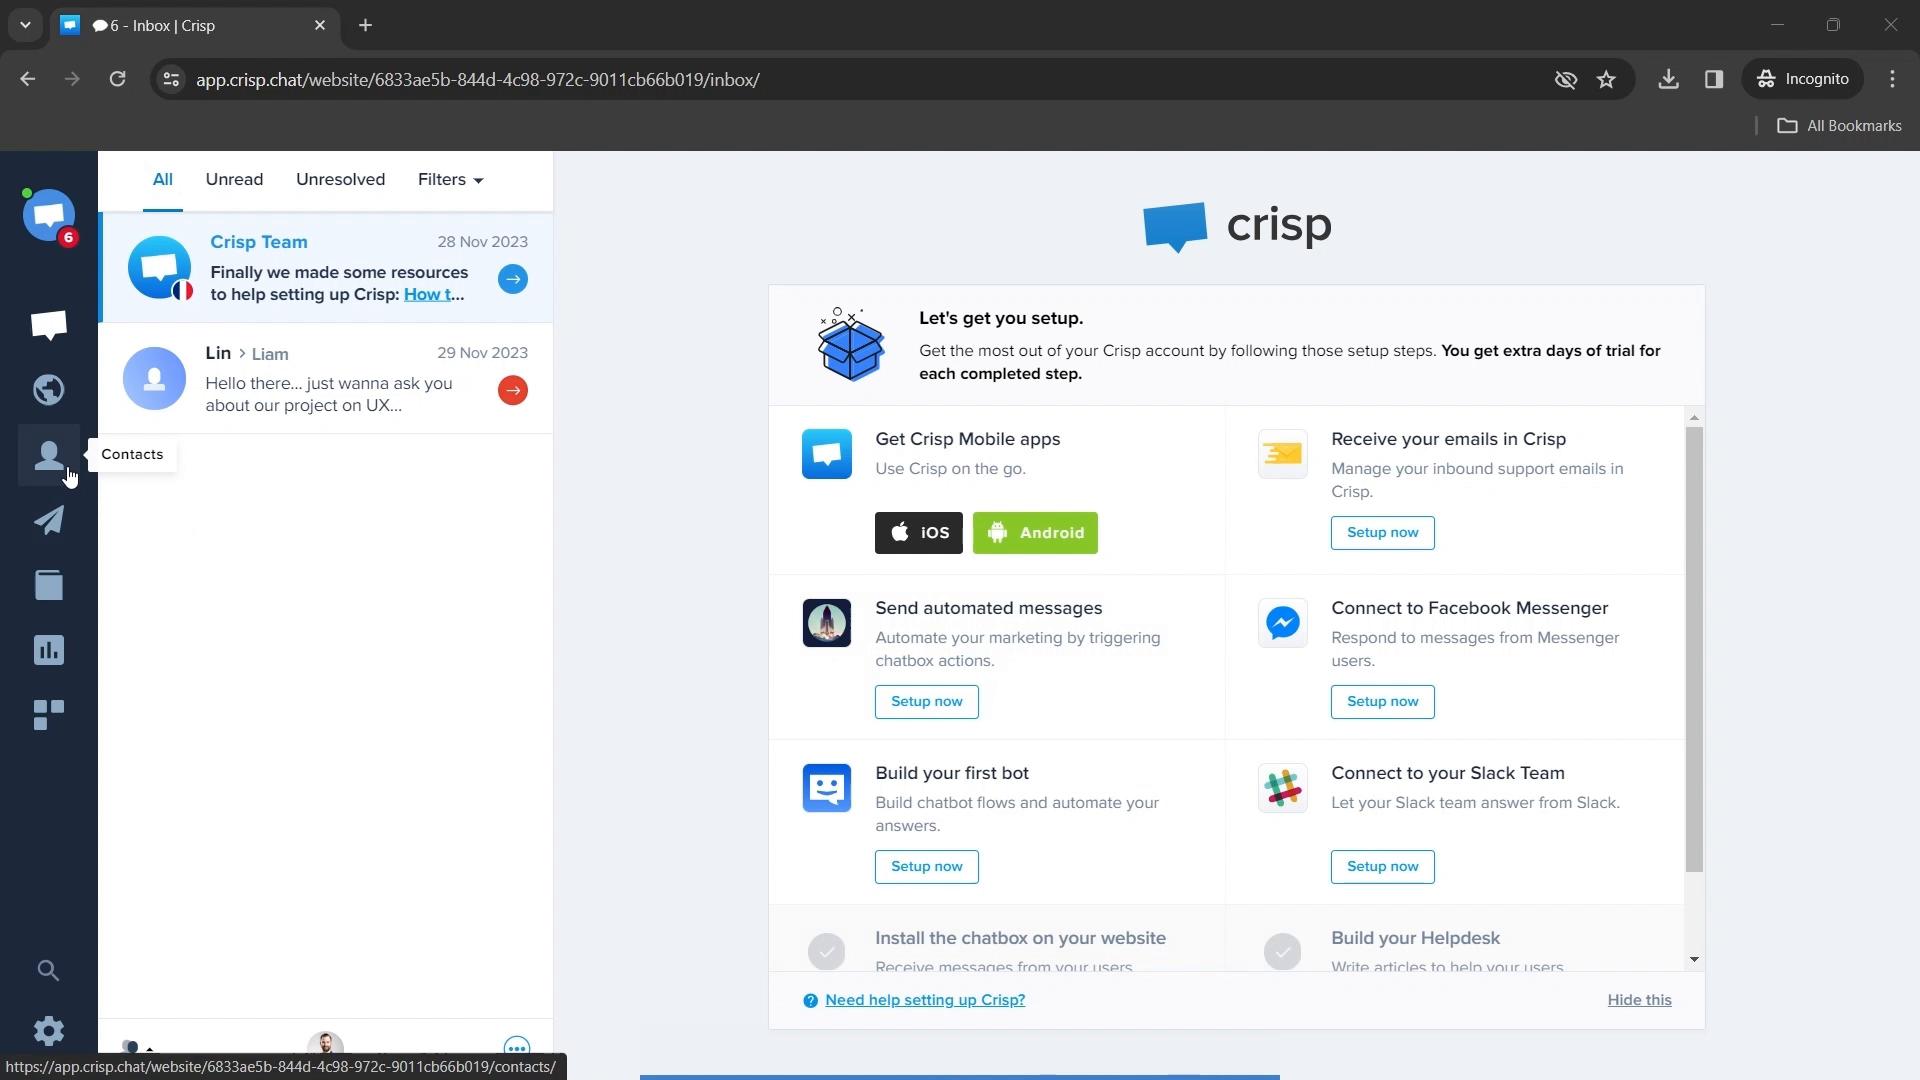Image resolution: width=1920 pixels, height=1080 pixels.
Task: Click the Need help setting up Crisp link
Action: coord(924,1000)
